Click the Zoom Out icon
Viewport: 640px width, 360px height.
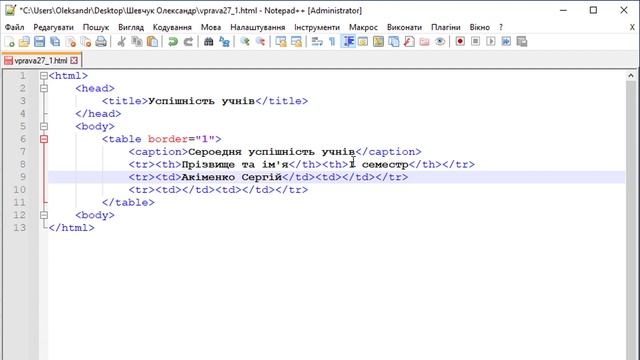(260, 42)
